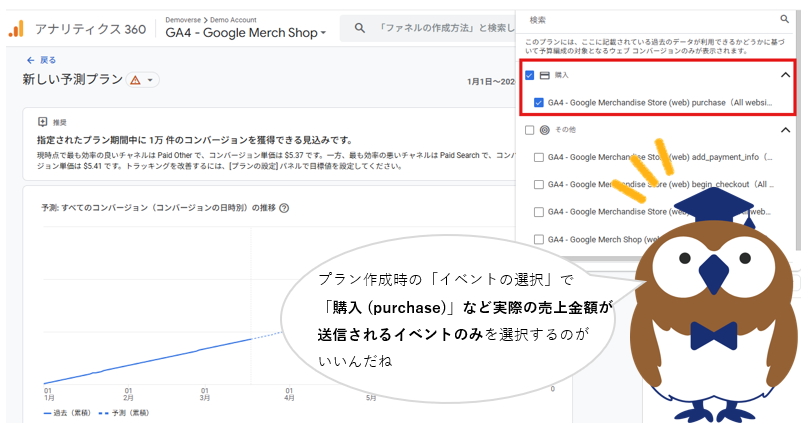Open the dropdown arrow beside the warning triangle
The height and width of the screenshot is (438, 812).
150,80
